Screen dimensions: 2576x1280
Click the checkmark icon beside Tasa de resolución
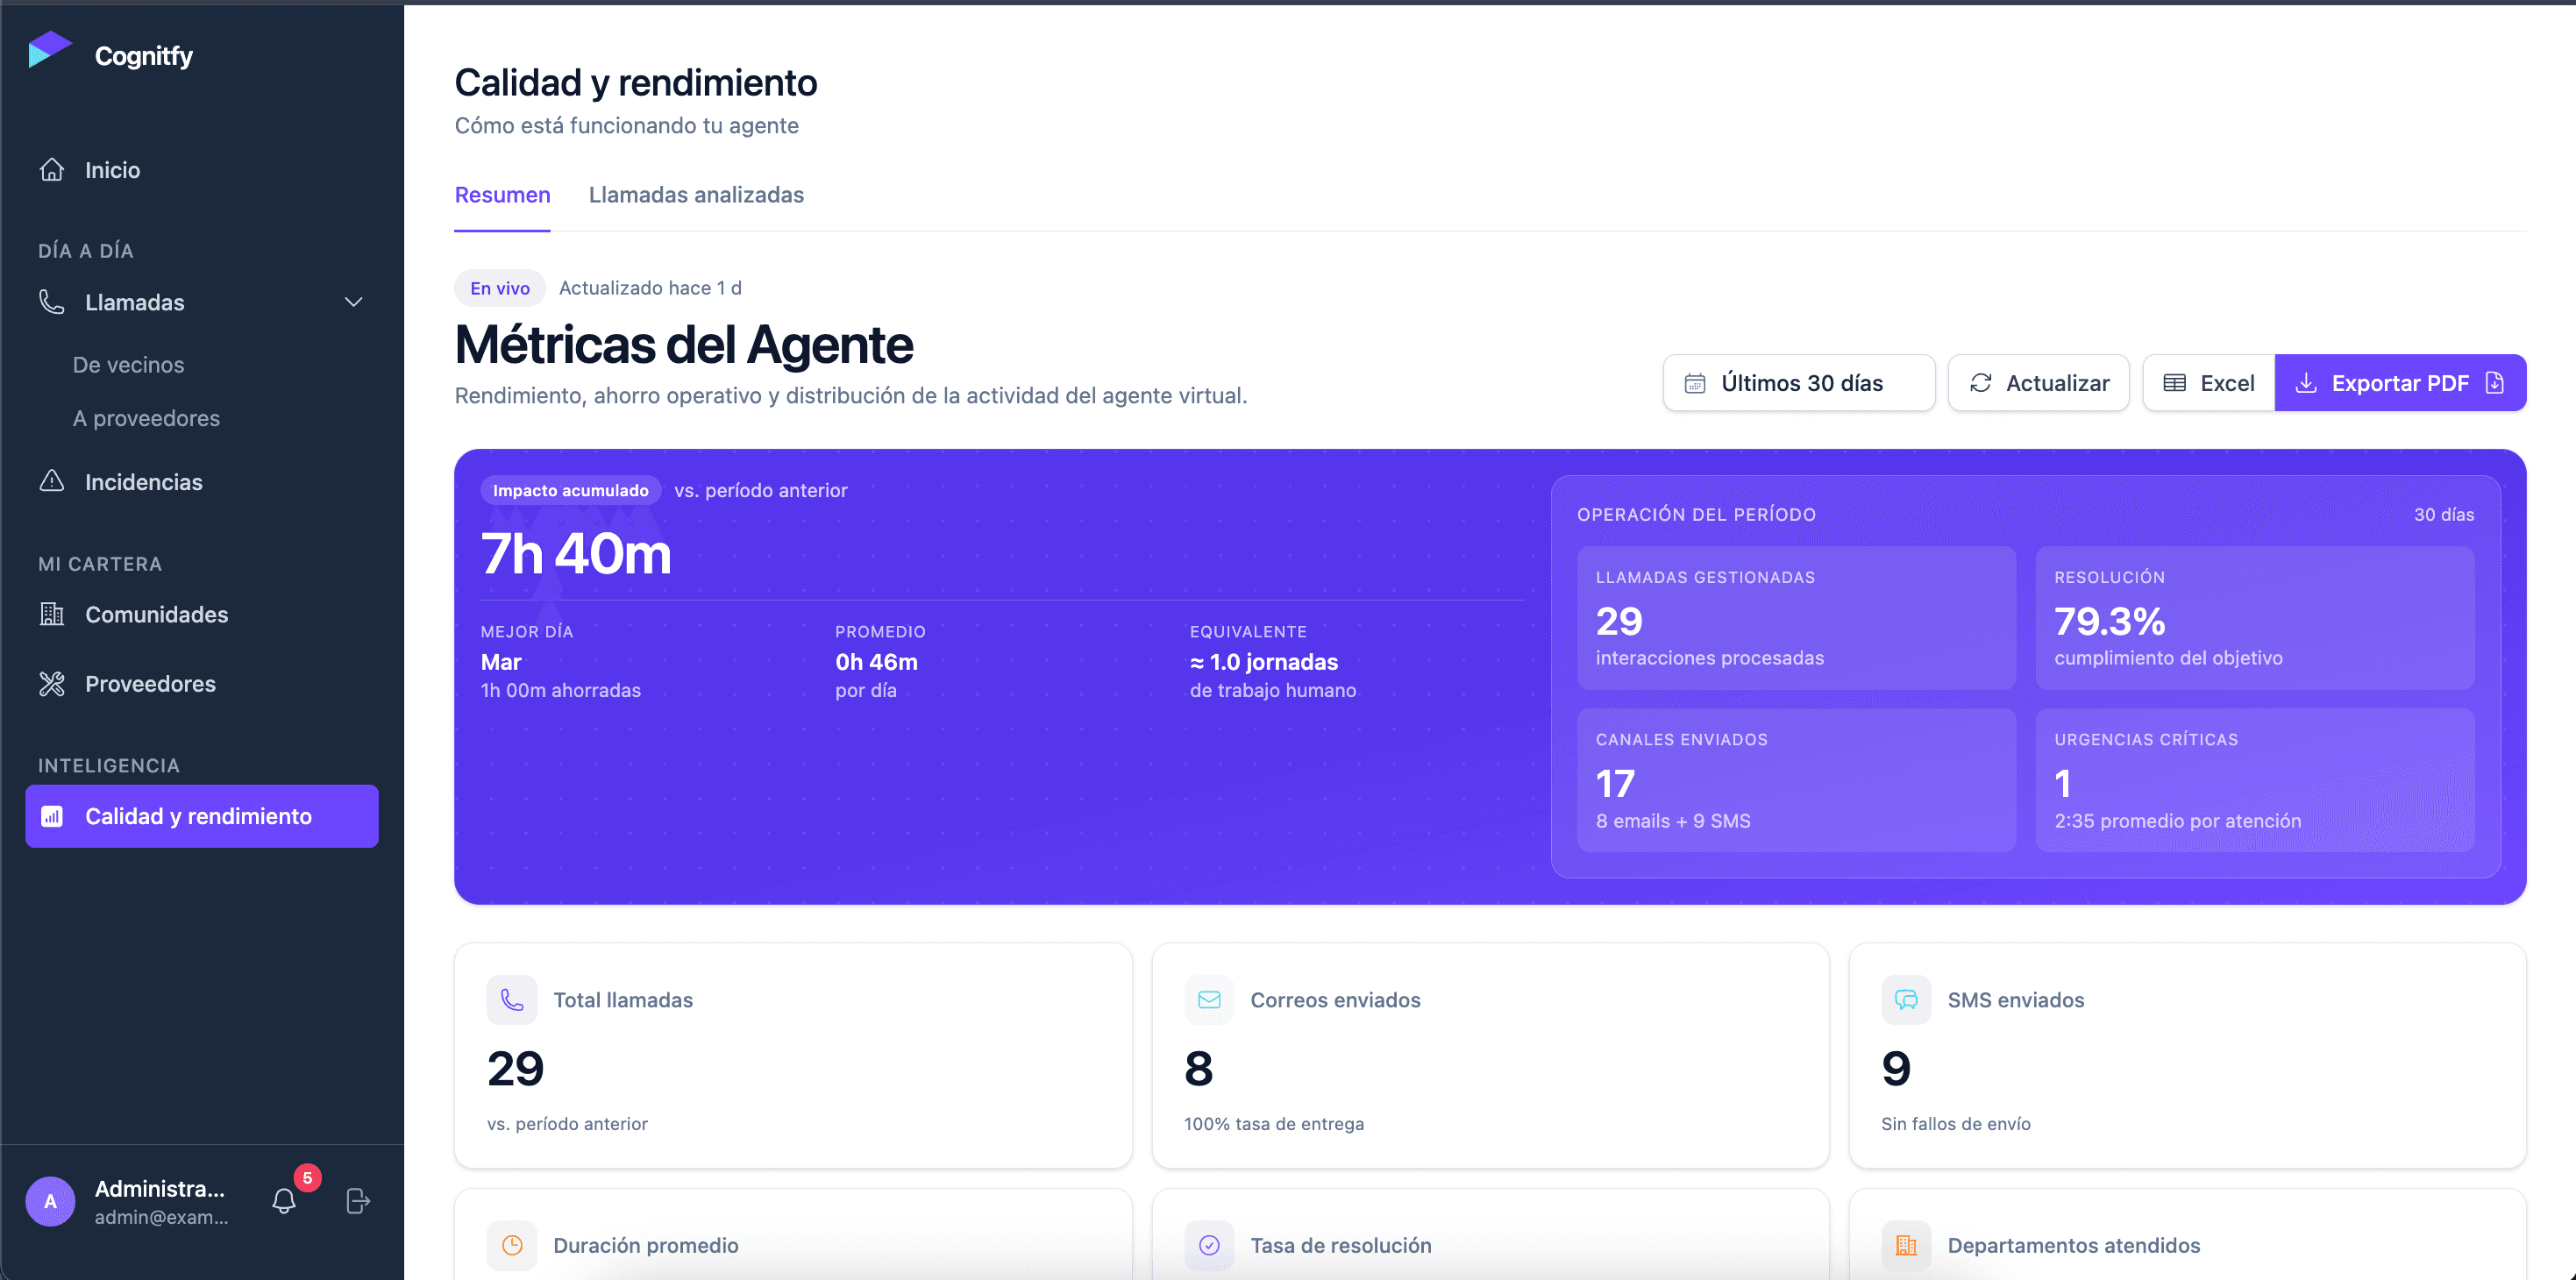click(1209, 1245)
